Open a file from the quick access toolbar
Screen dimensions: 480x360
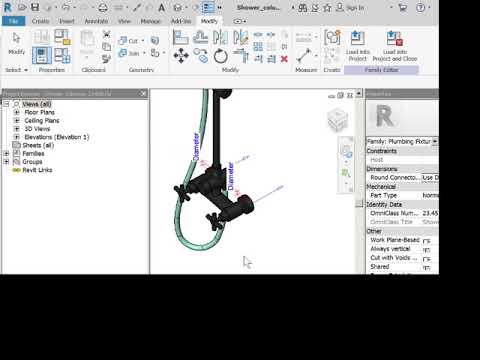point(22,7)
